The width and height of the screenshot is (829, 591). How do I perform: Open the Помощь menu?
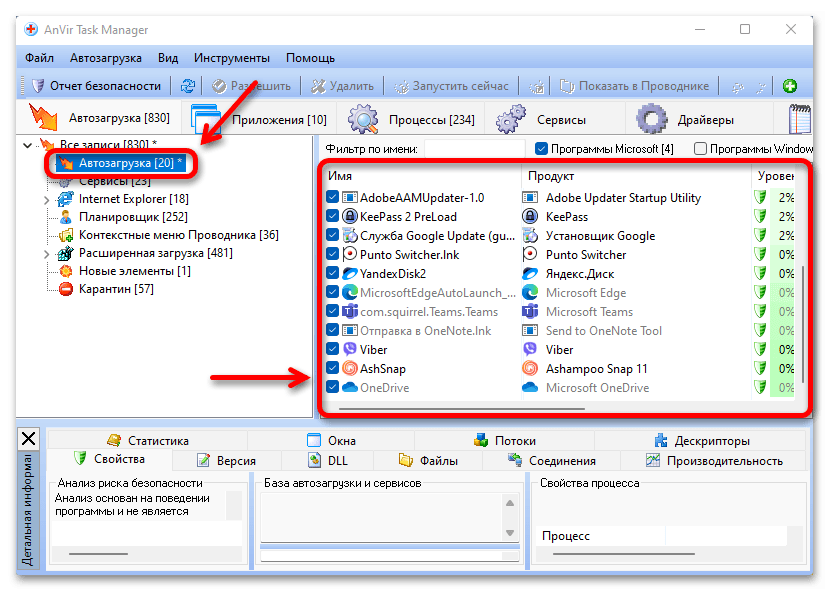point(310,58)
